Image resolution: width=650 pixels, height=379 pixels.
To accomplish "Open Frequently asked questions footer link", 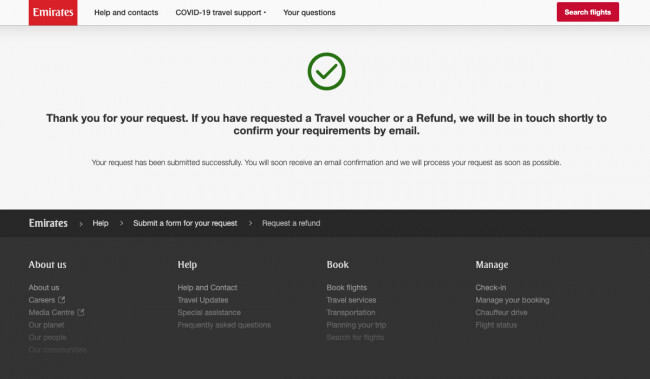I will (224, 325).
